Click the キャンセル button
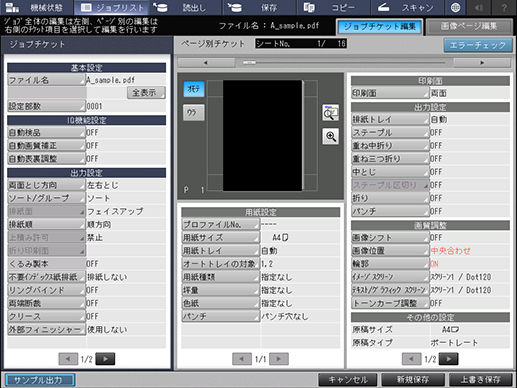 pos(348,380)
